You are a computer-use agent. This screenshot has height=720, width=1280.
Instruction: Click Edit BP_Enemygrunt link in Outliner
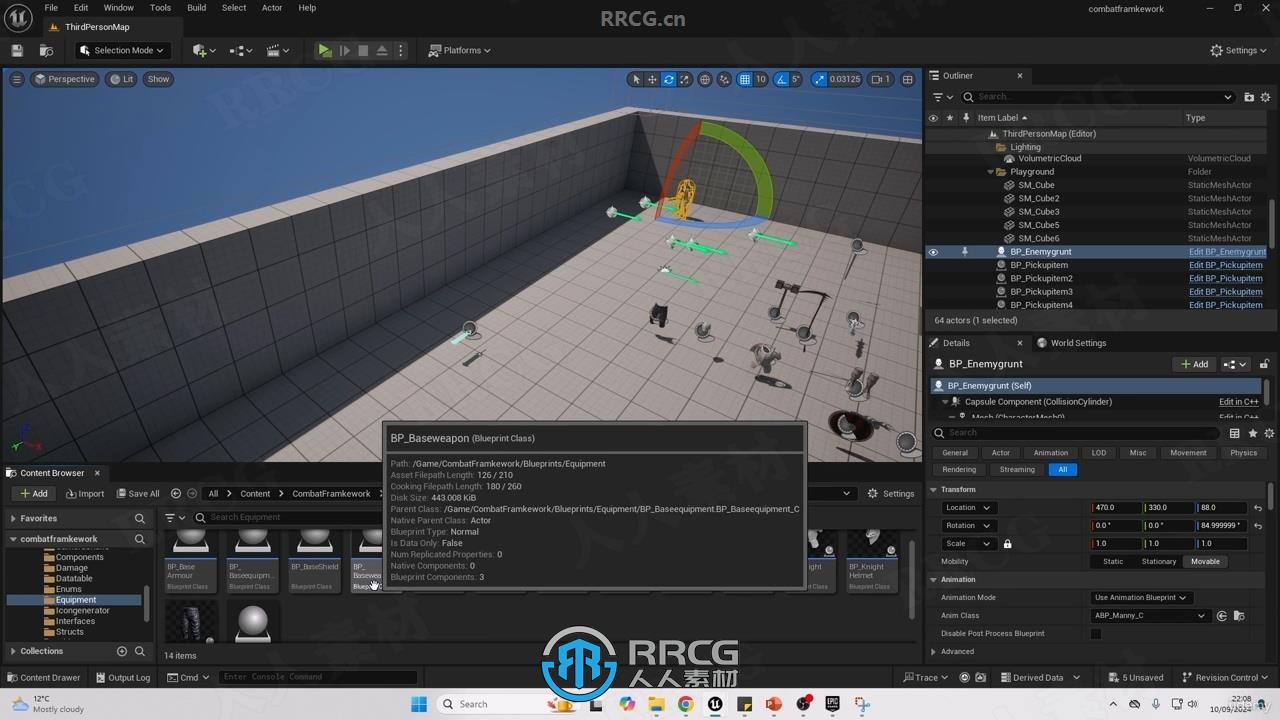1227,252
